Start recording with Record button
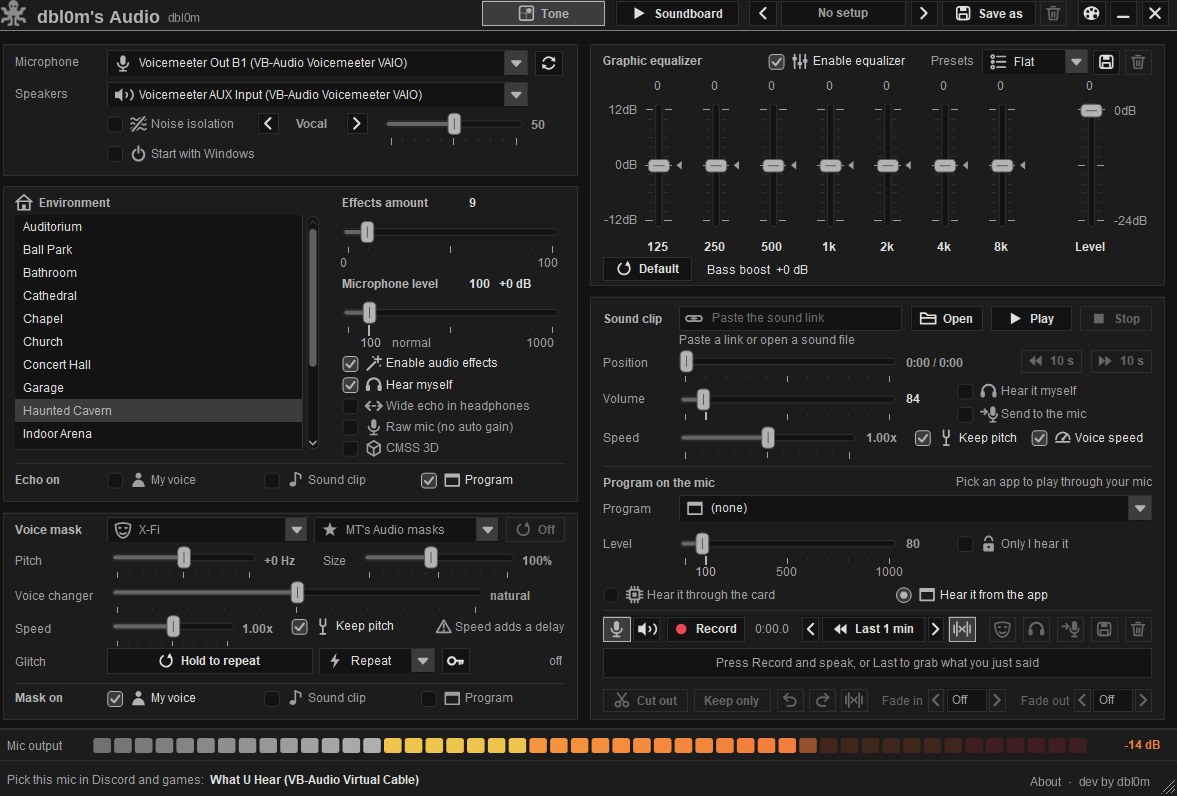The image size is (1177, 796). click(x=706, y=629)
